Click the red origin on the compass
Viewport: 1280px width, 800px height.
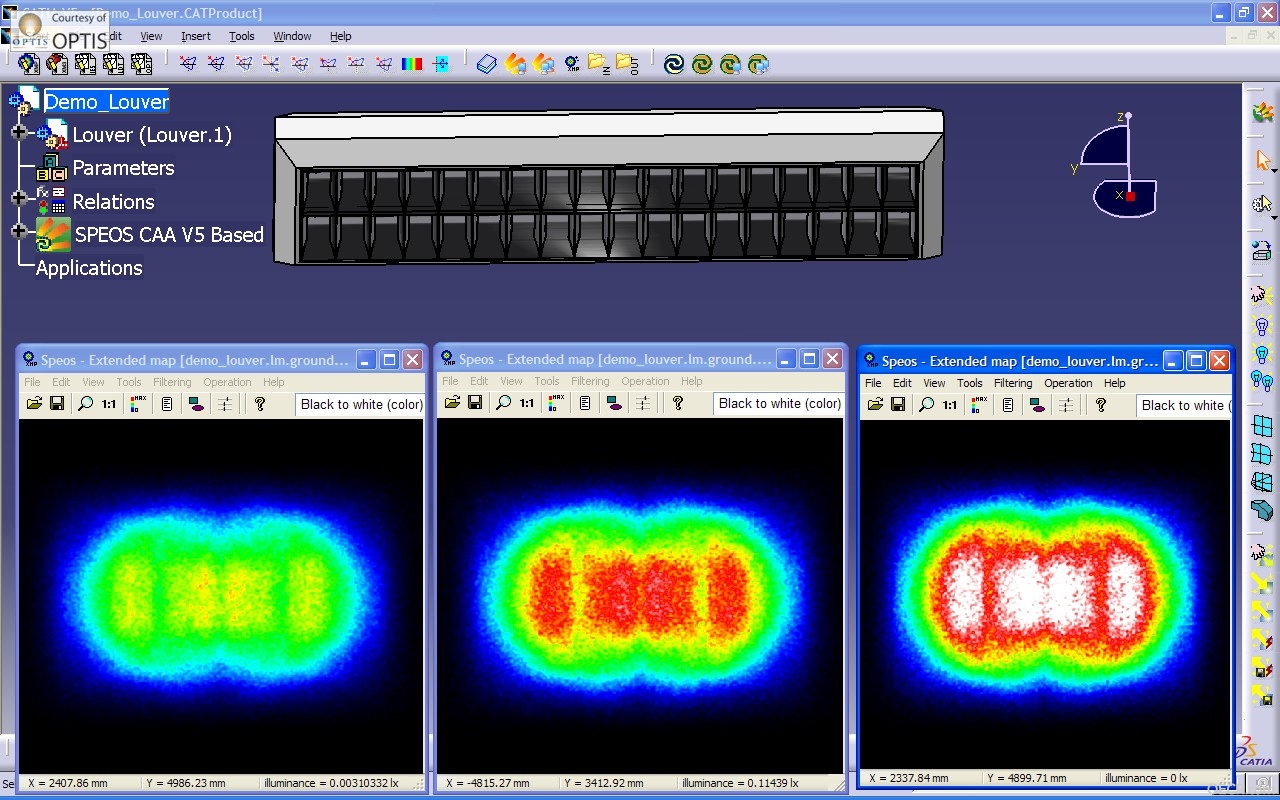pyautogui.click(x=1131, y=196)
